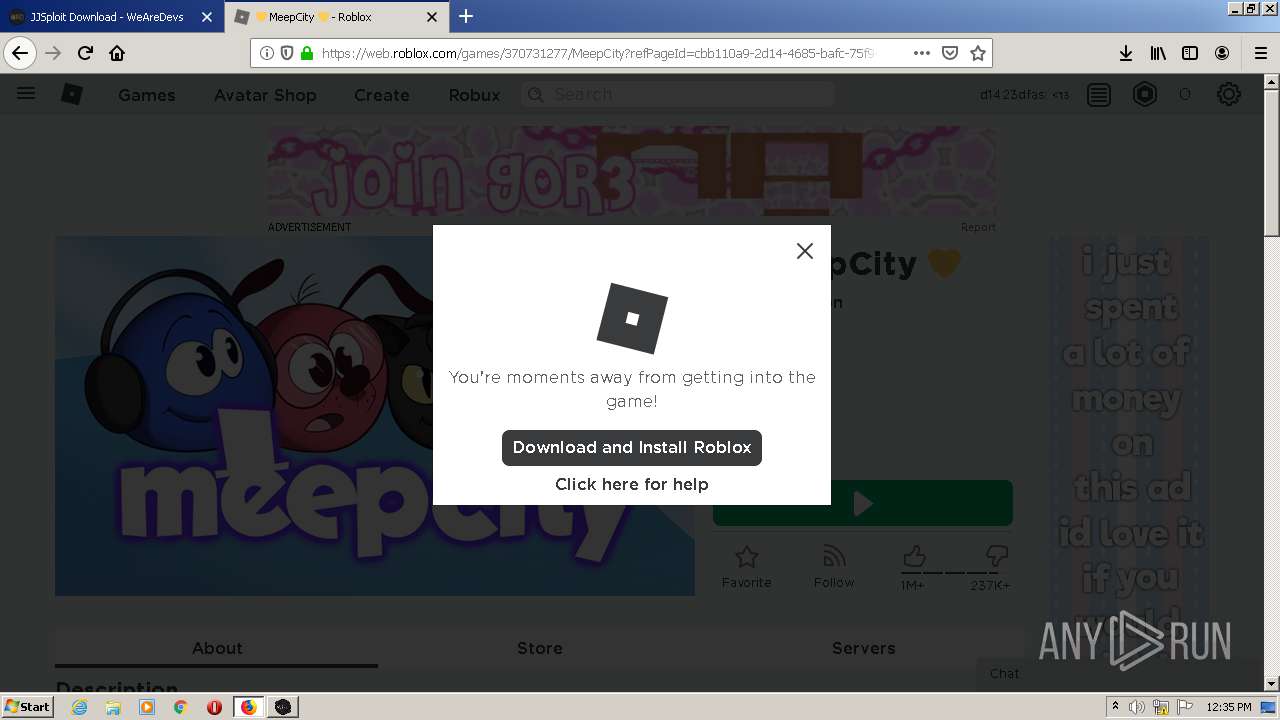Image resolution: width=1280 pixels, height=720 pixels.
Task: Close the JJSploit Download tab
Action: click(x=207, y=17)
